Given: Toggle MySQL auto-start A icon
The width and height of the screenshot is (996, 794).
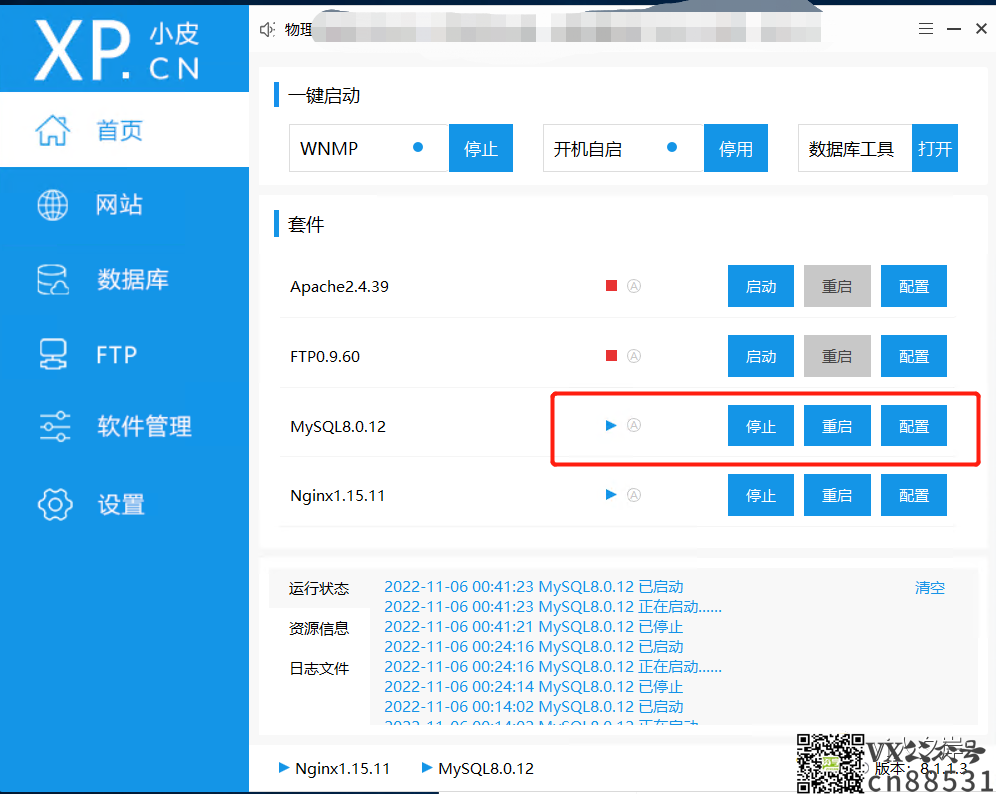Looking at the screenshot, I should coord(634,425).
